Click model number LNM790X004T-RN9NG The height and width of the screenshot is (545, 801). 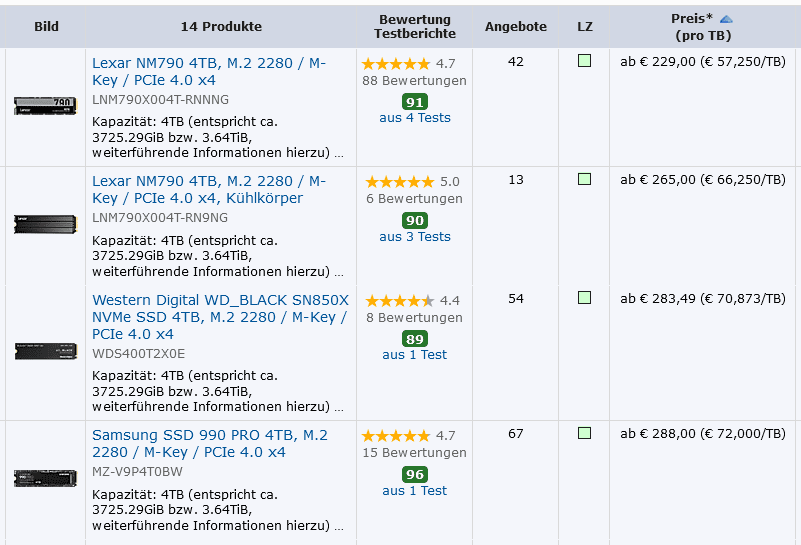point(160,218)
